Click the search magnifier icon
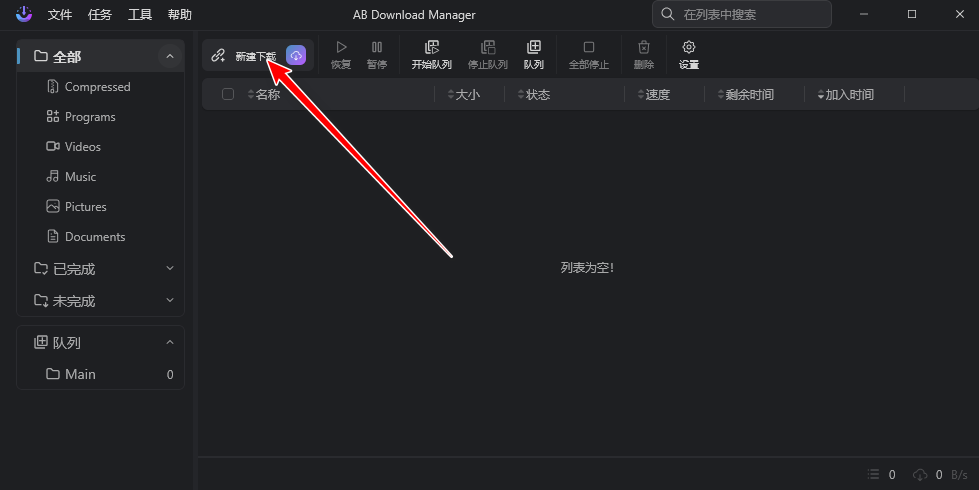The height and width of the screenshot is (490, 979). [667, 14]
